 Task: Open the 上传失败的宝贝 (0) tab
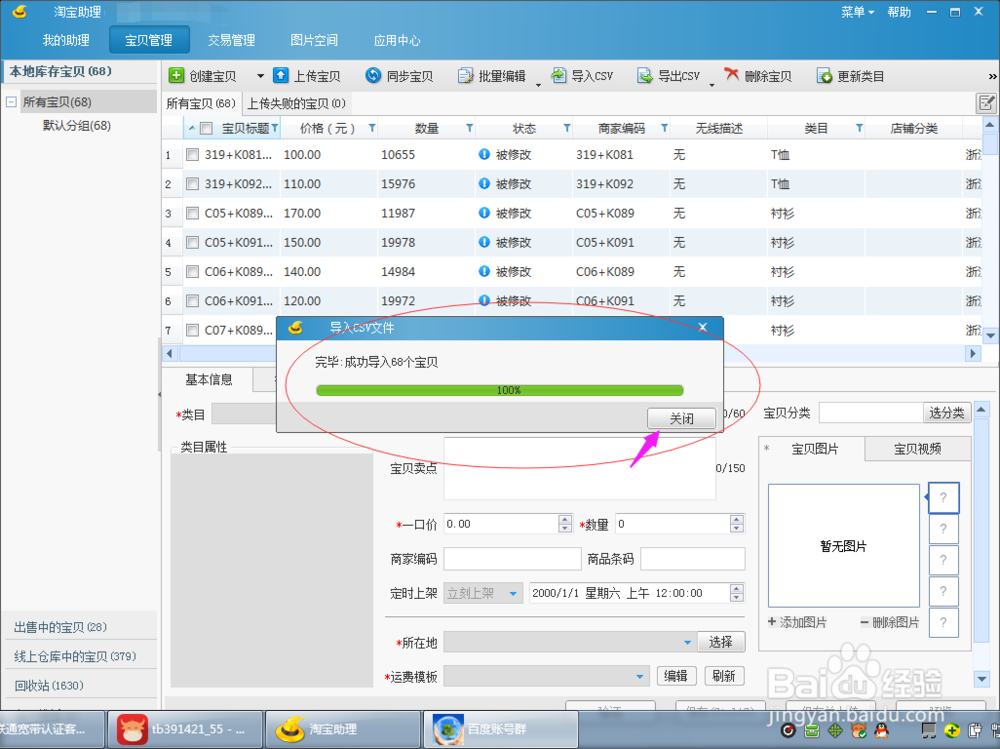coord(297,103)
